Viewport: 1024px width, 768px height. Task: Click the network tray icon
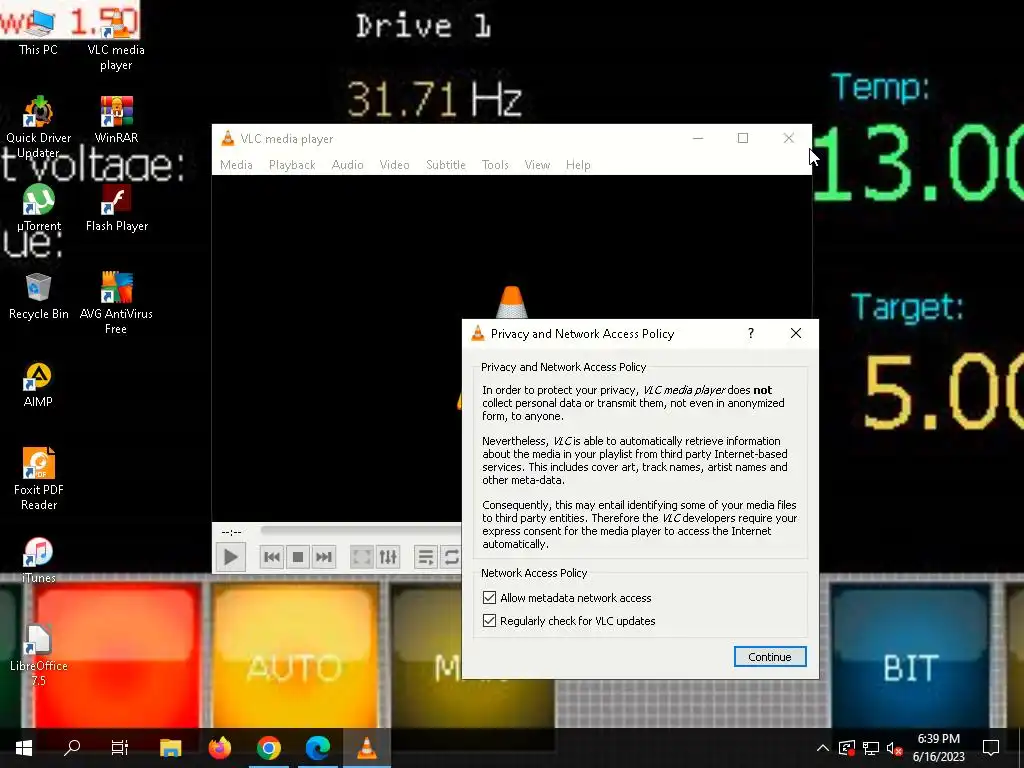tap(871, 748)
